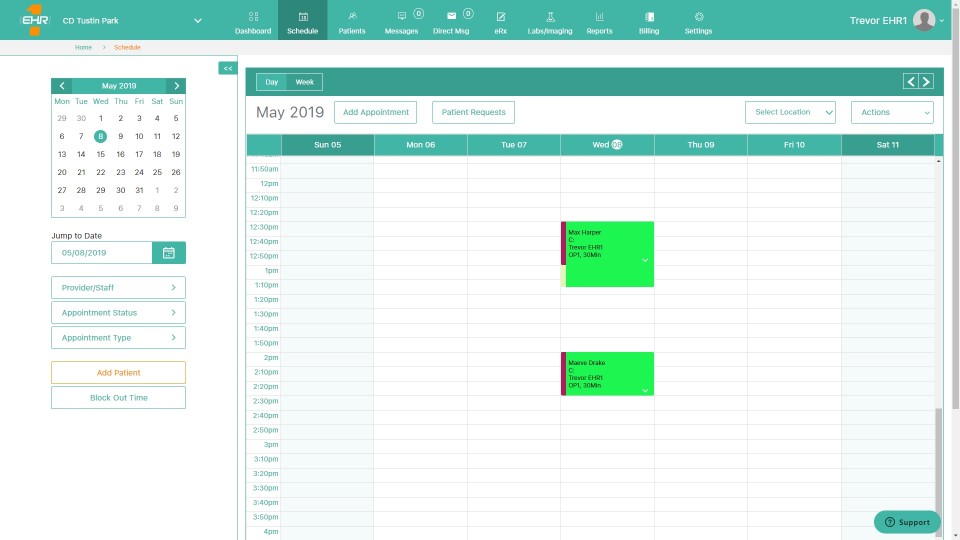Image resolution: width=960 pixels, height=540 pixels.
Task: Click Add Appointment button
Action: 375,112
